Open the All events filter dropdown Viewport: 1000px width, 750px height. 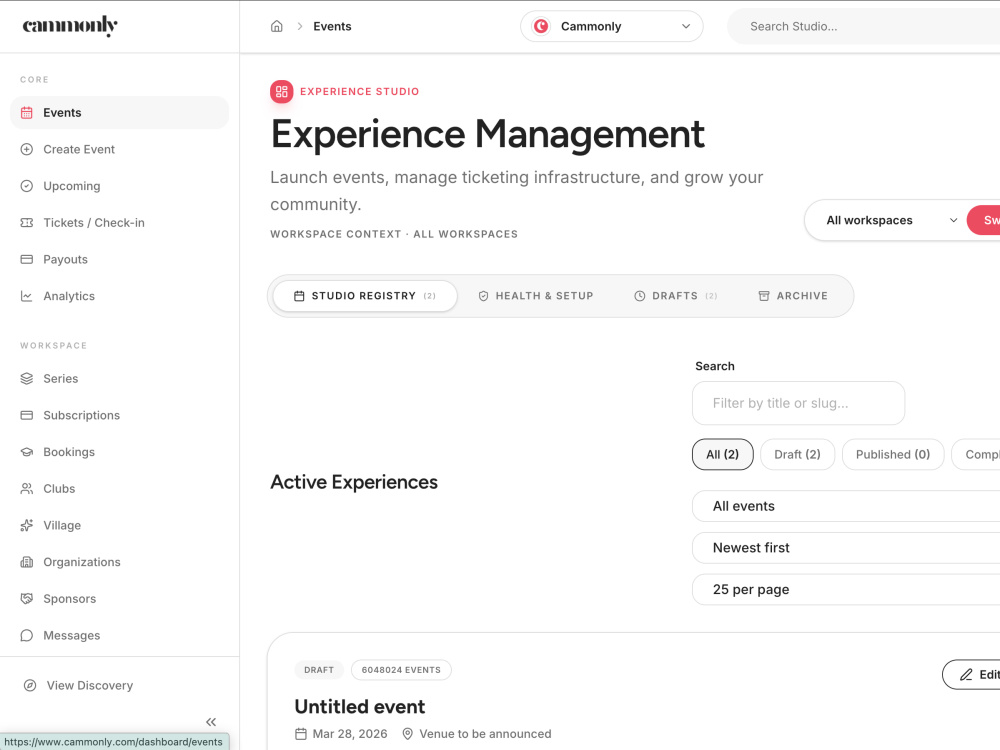(846, 506)
